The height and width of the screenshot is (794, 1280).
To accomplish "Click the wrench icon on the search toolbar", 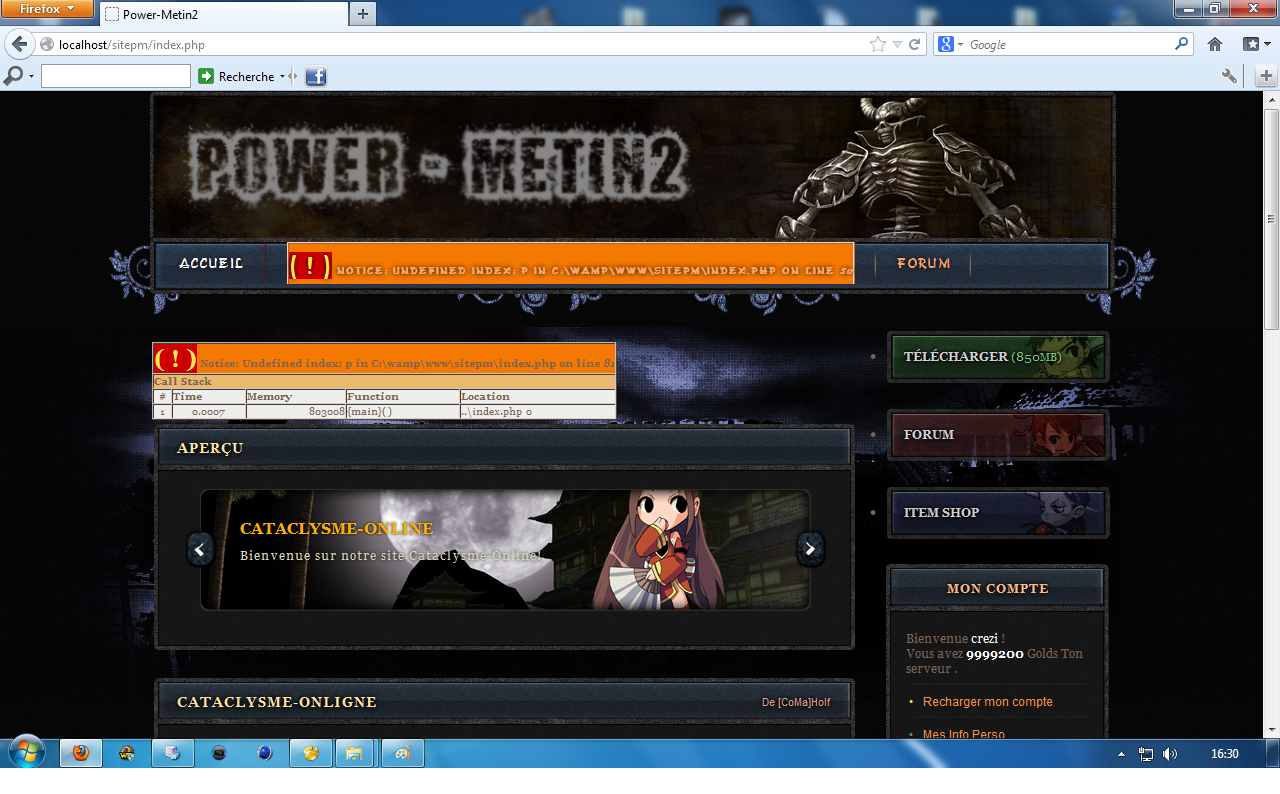I will (1230, 76).
